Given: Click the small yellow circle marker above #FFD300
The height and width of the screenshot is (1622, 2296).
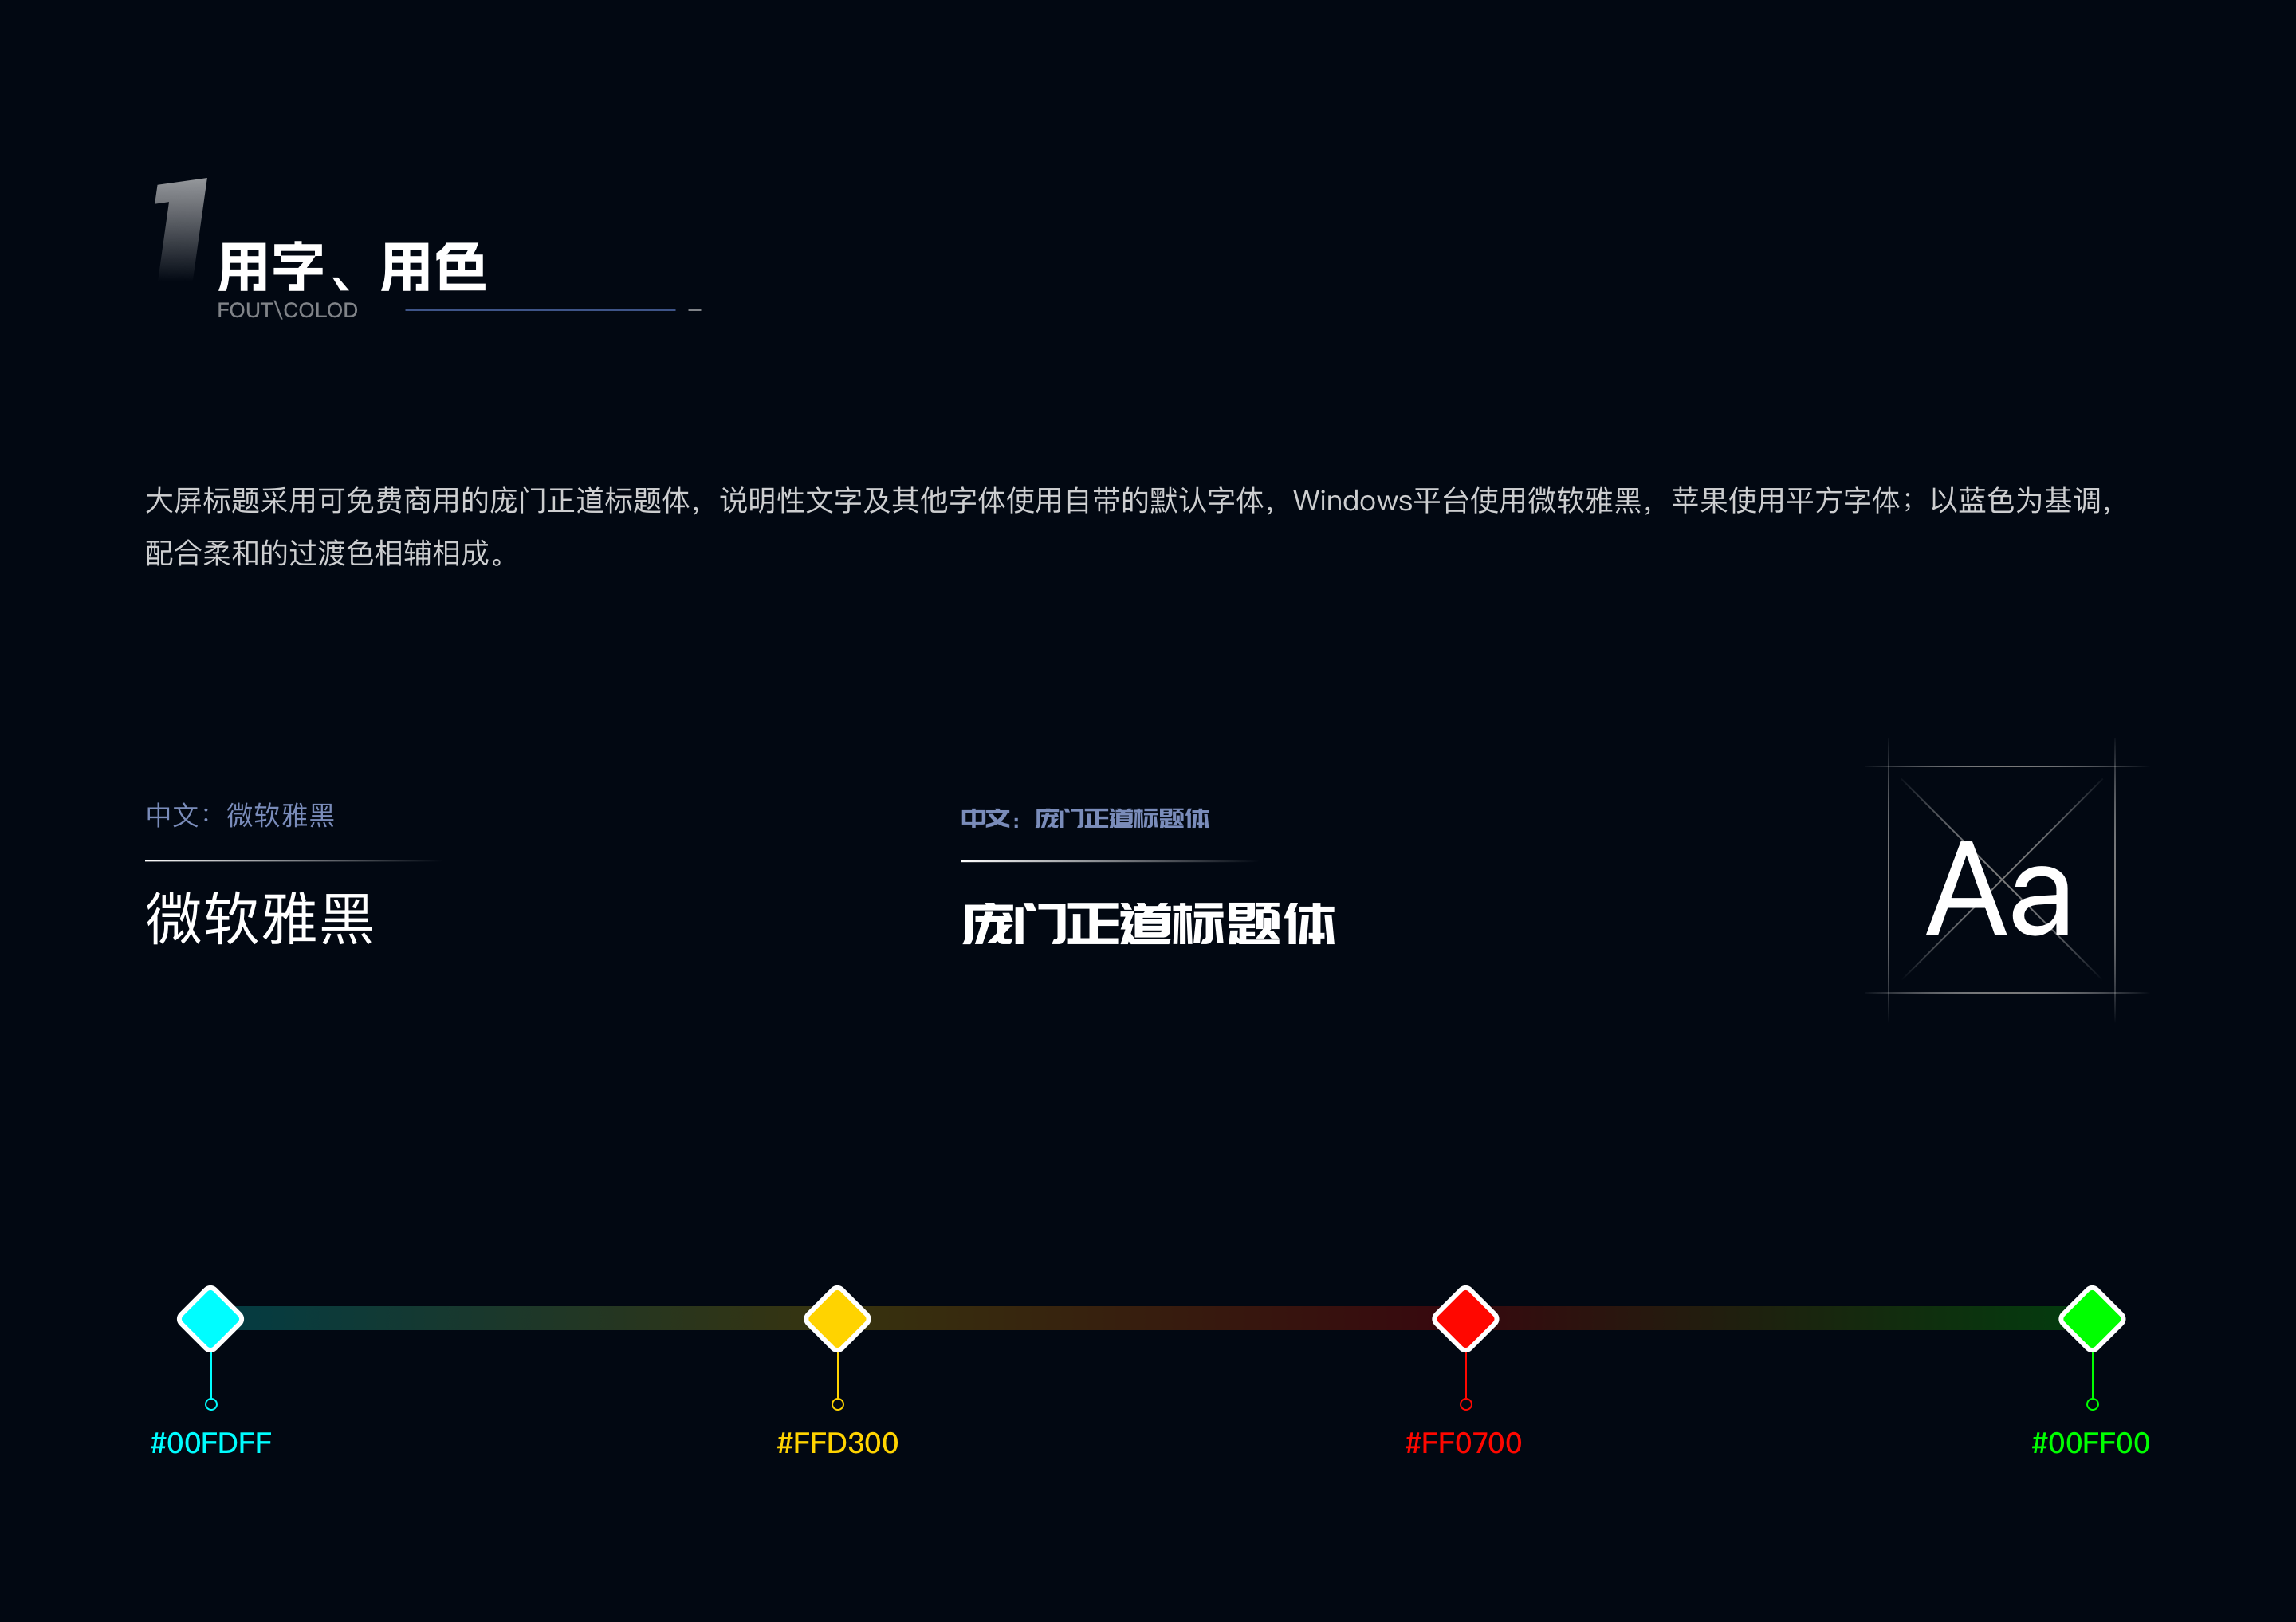Looking at the screenshot, I should pyautogui.click(x=838, y=1404).
